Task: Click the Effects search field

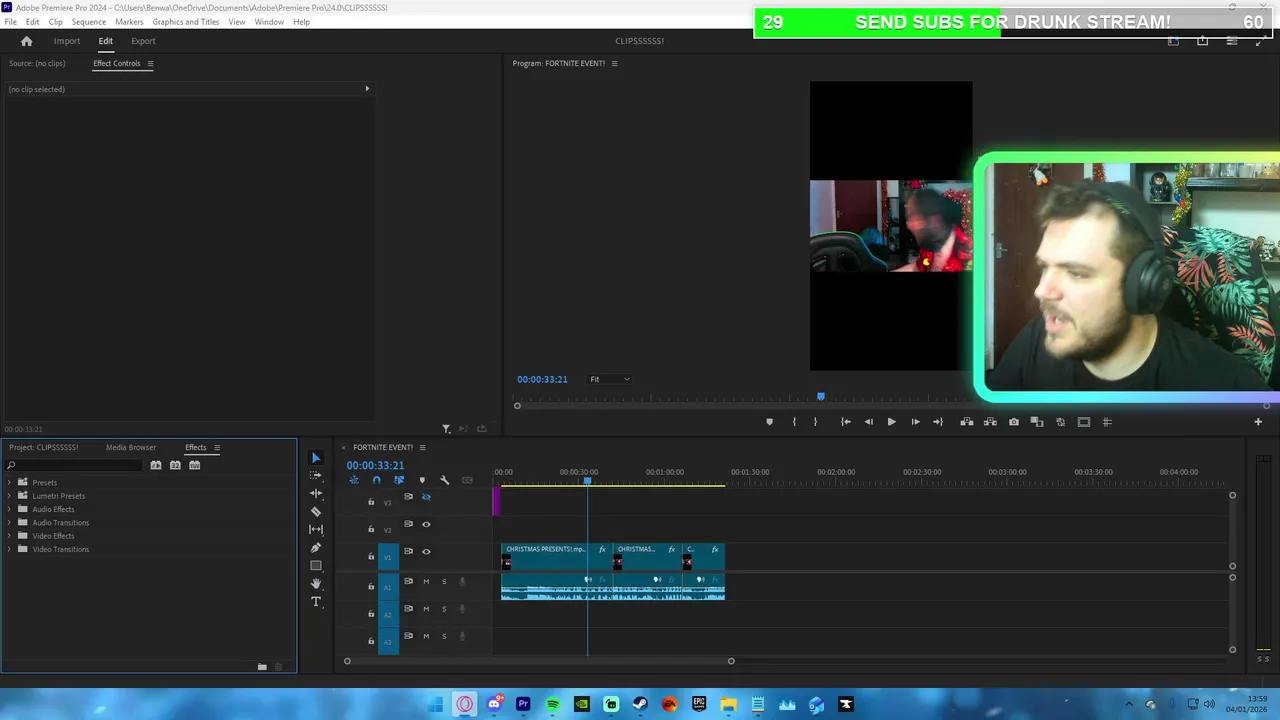Action: tap(75, 465)
